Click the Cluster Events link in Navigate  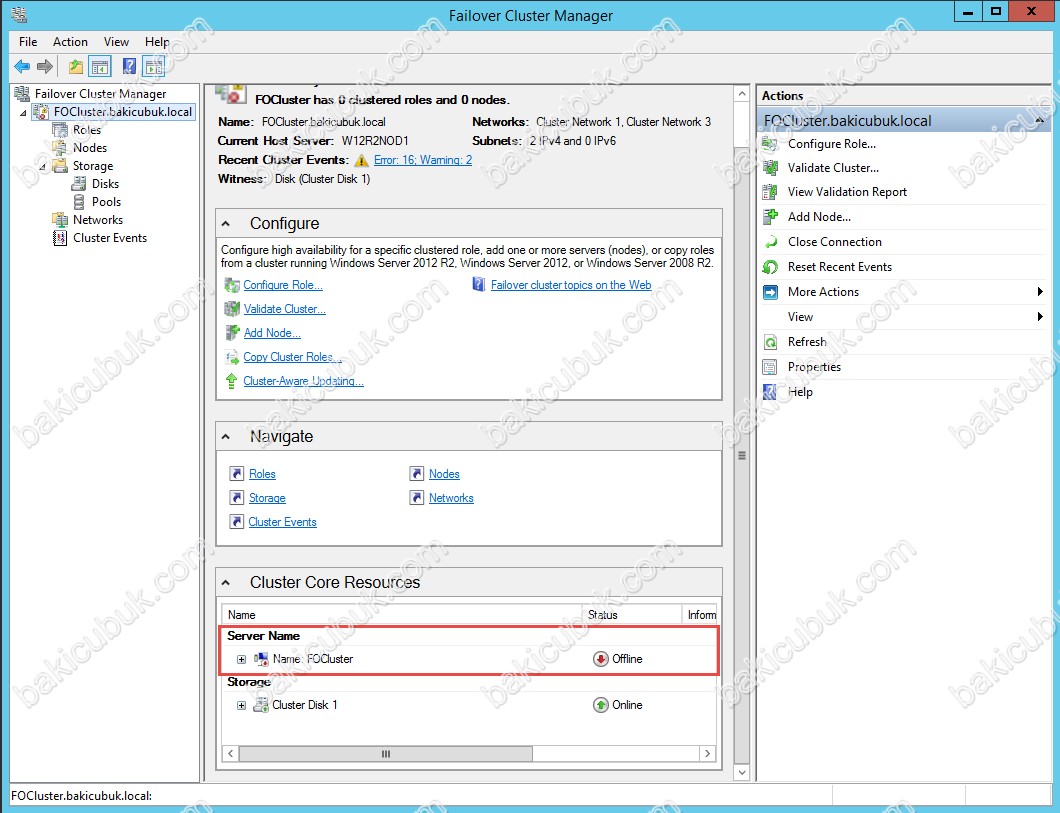283,522
